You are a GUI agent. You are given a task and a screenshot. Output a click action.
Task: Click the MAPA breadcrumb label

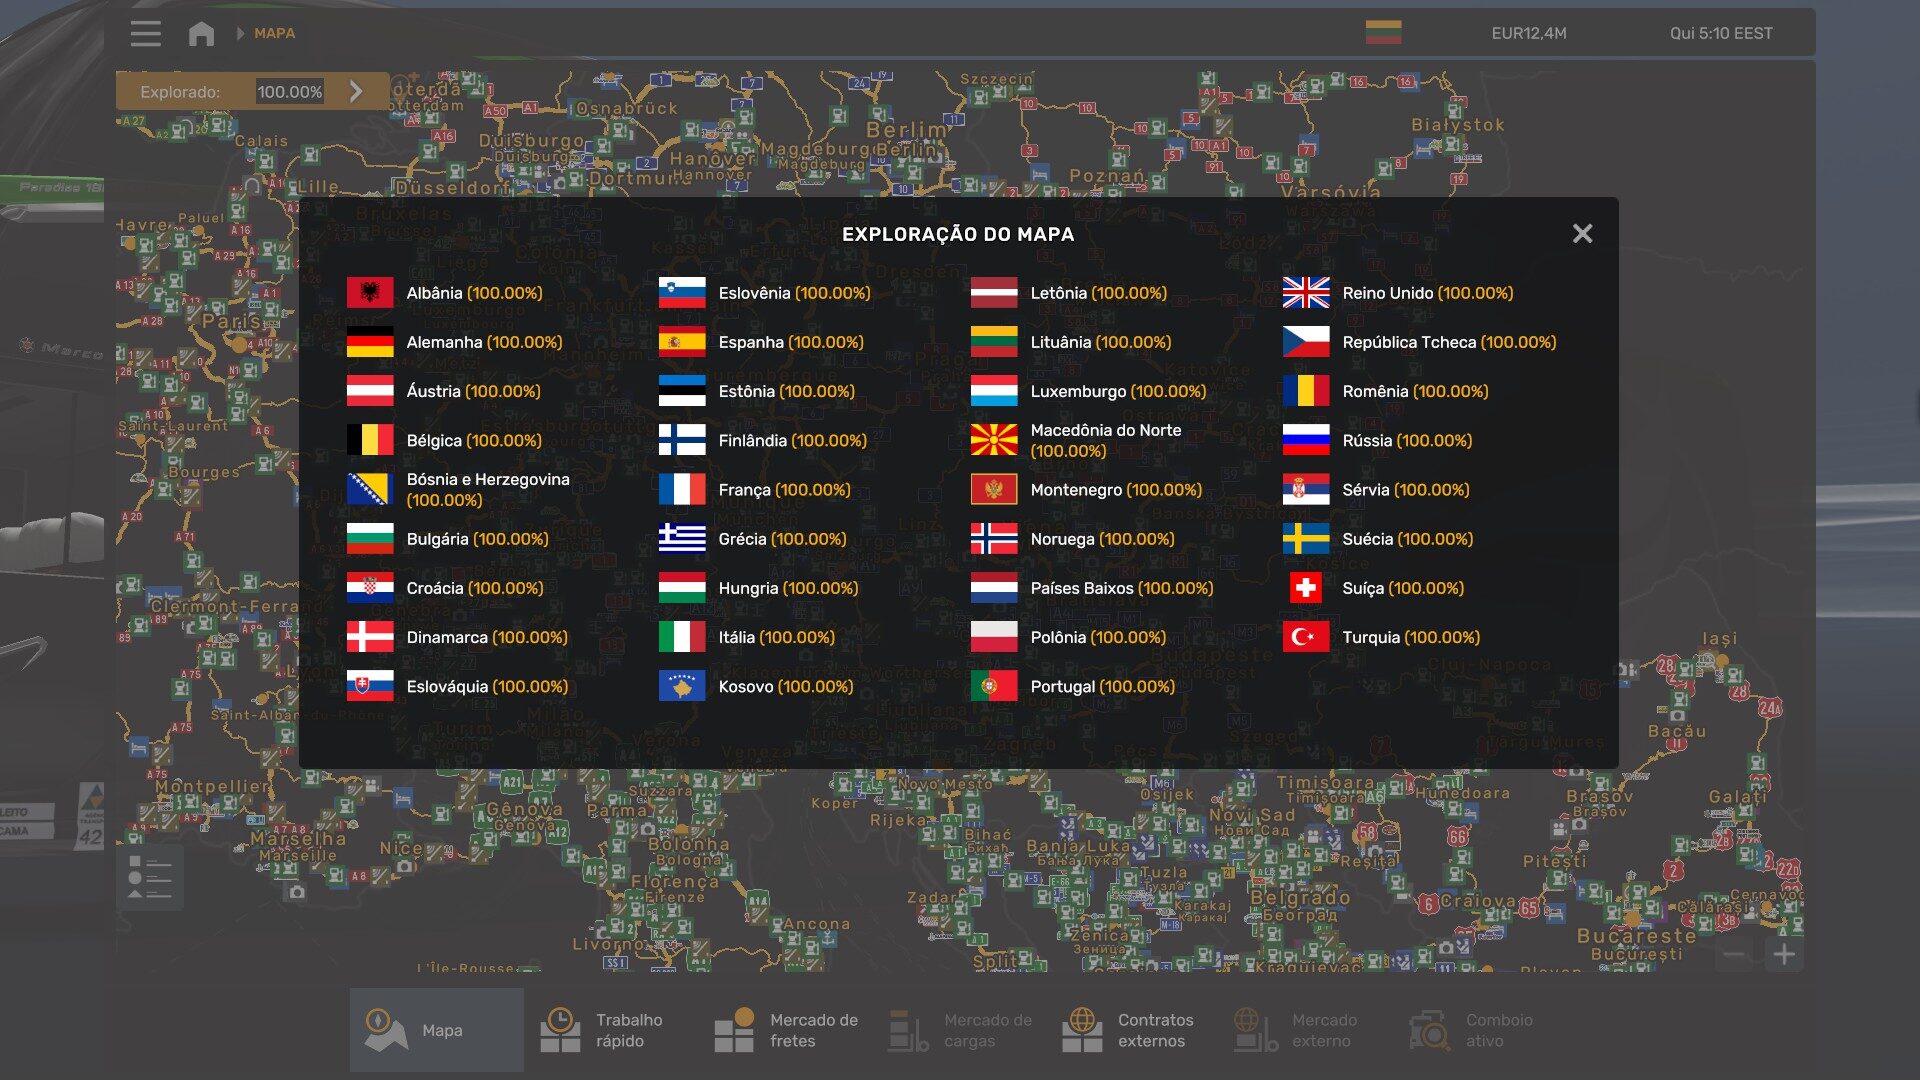274,33
